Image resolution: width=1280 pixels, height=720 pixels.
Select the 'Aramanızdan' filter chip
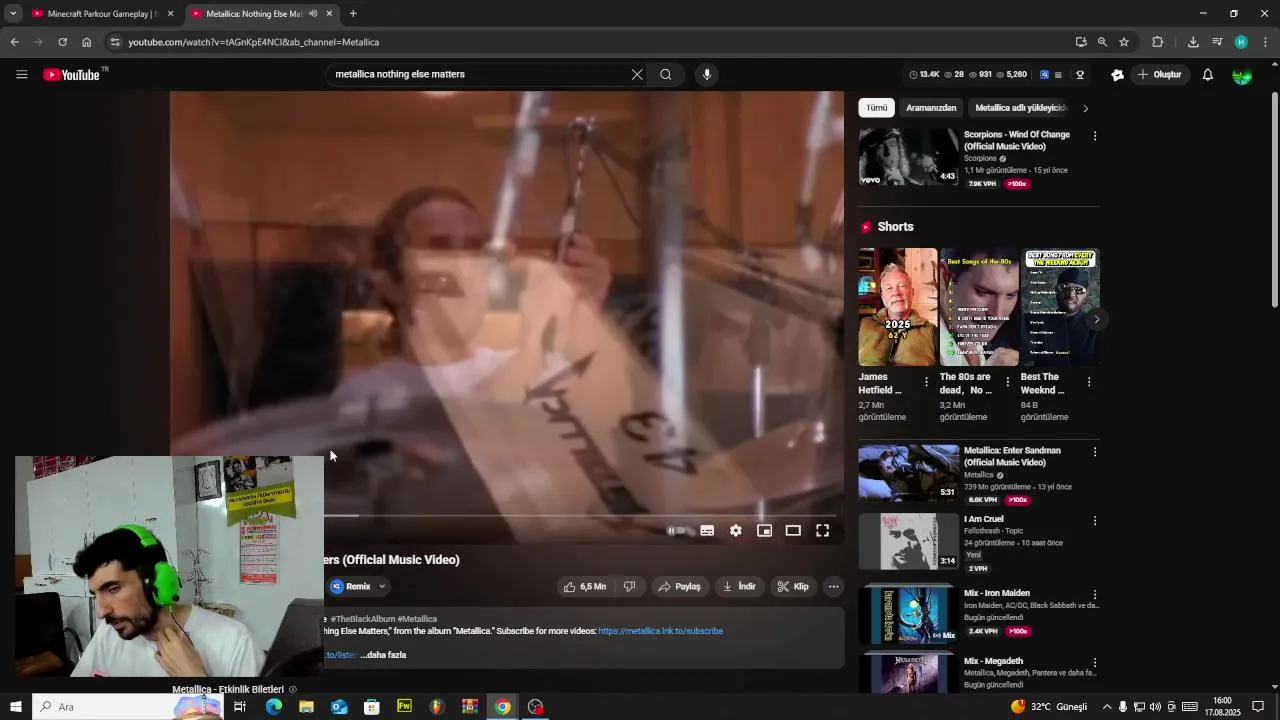[931, 108]
